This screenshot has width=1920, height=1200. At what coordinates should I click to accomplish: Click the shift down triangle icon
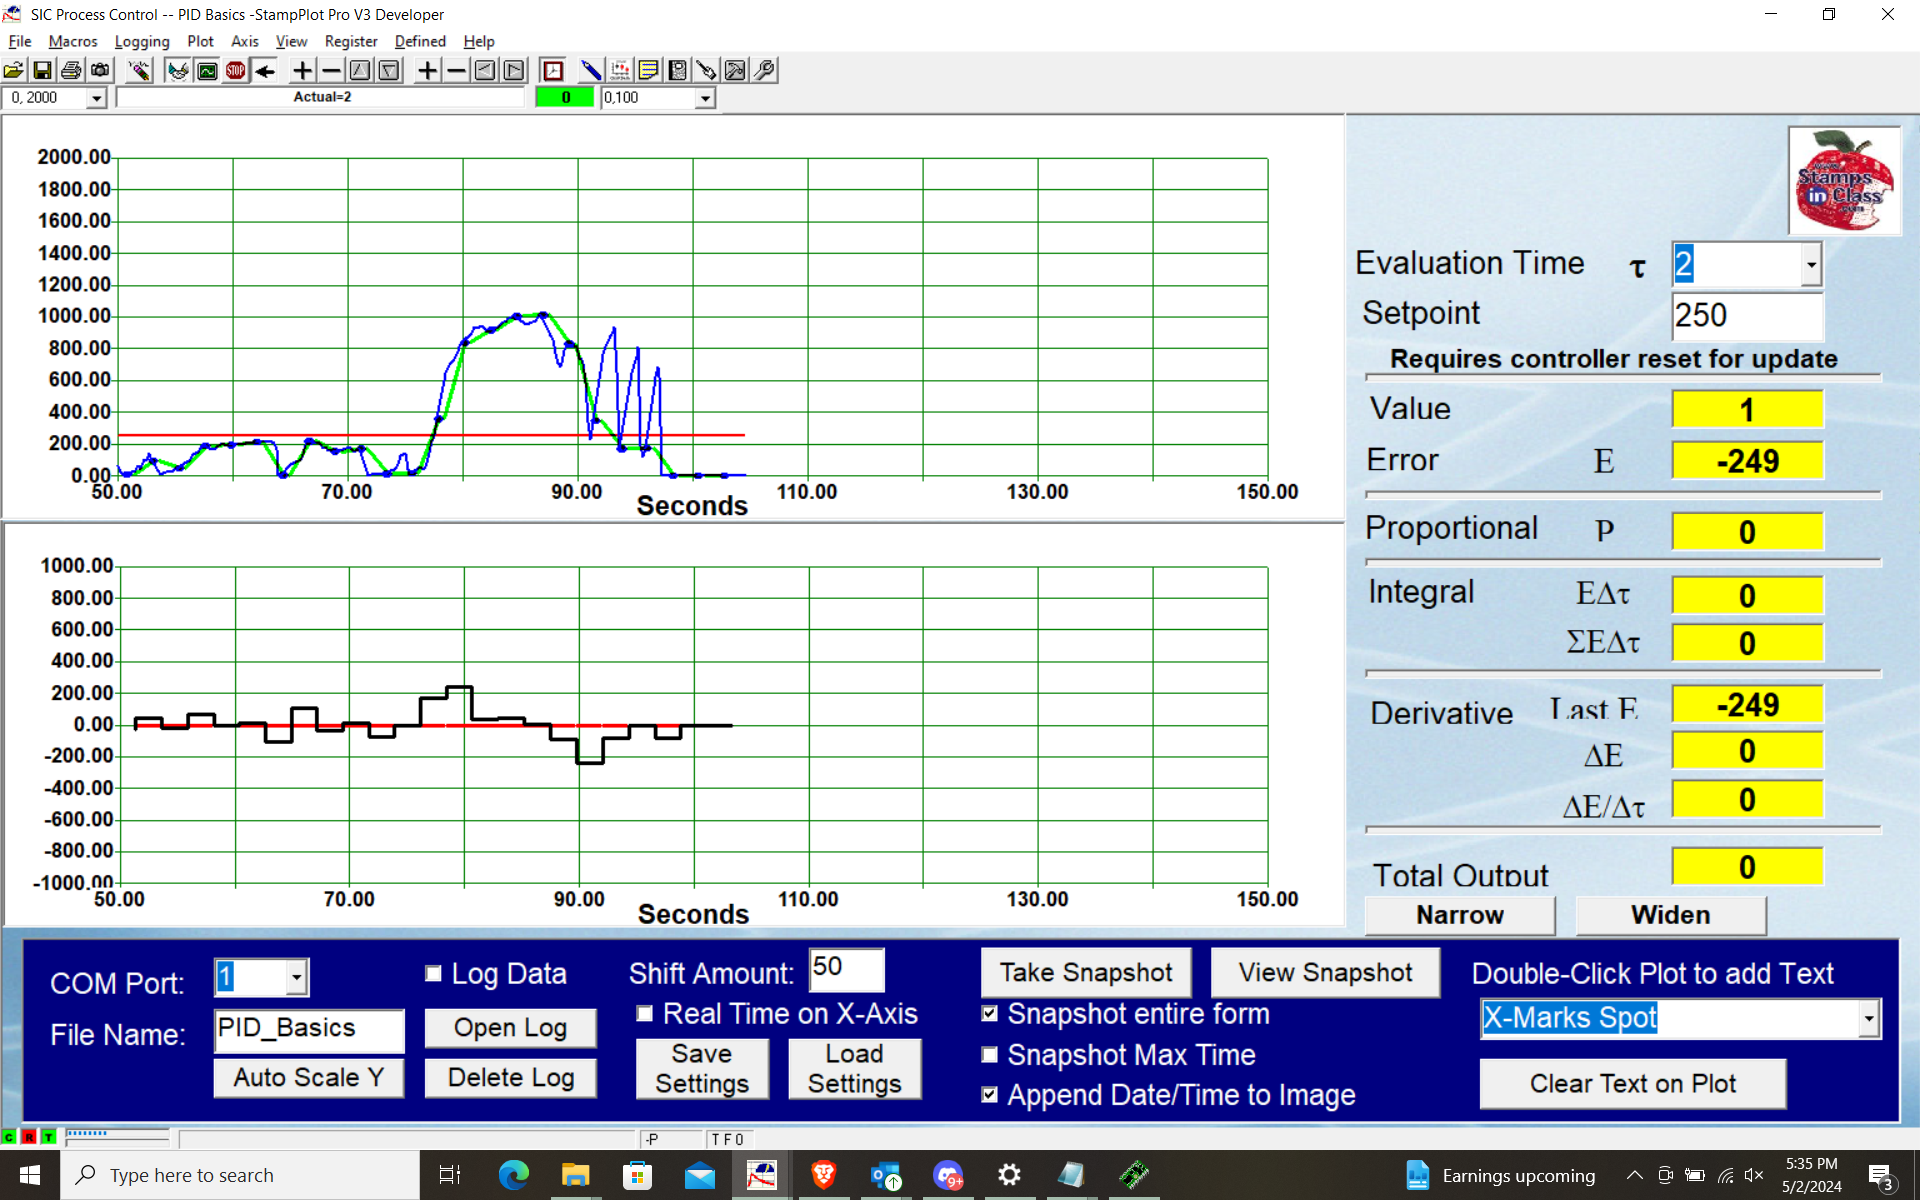[x=389, y=70]
